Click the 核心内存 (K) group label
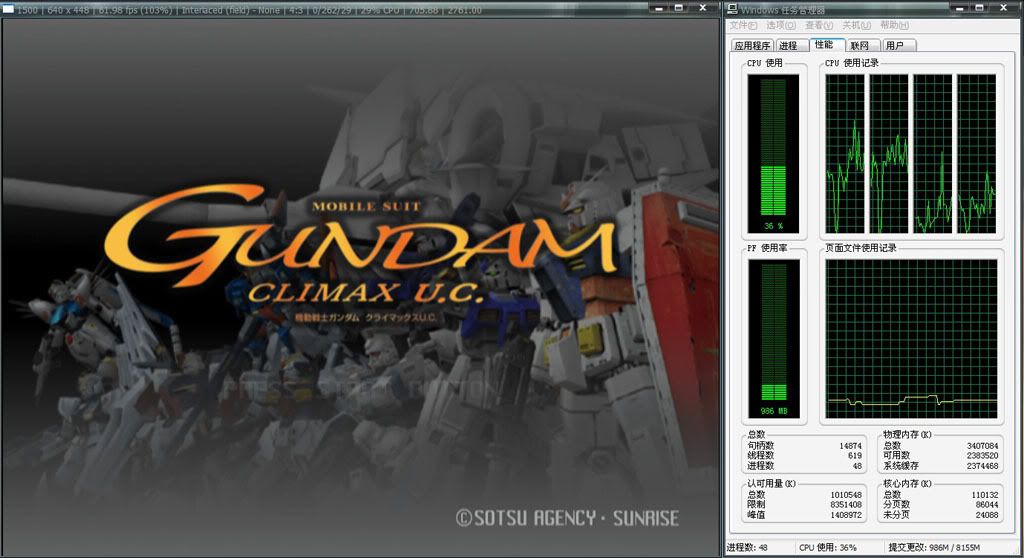Image resolution: width=1024 pixels, height=558 pixels. (x=907, y=484)
